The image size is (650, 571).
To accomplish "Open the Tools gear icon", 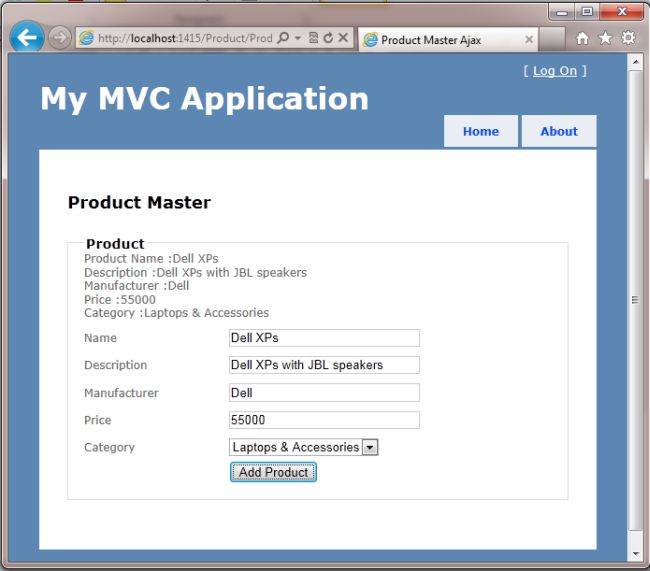I will [628, 38].
